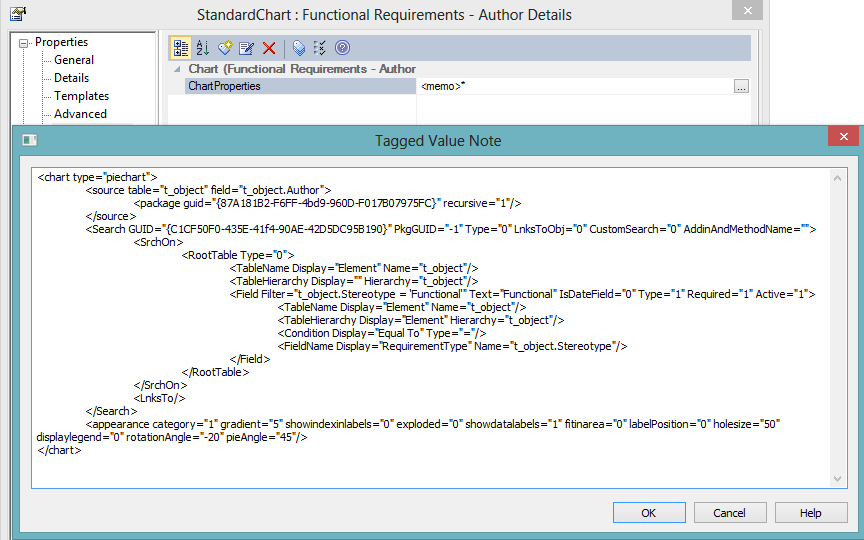Sort tagged values alphabetically
The width and height of the screenshot is (864, 540).
(203, 48)
